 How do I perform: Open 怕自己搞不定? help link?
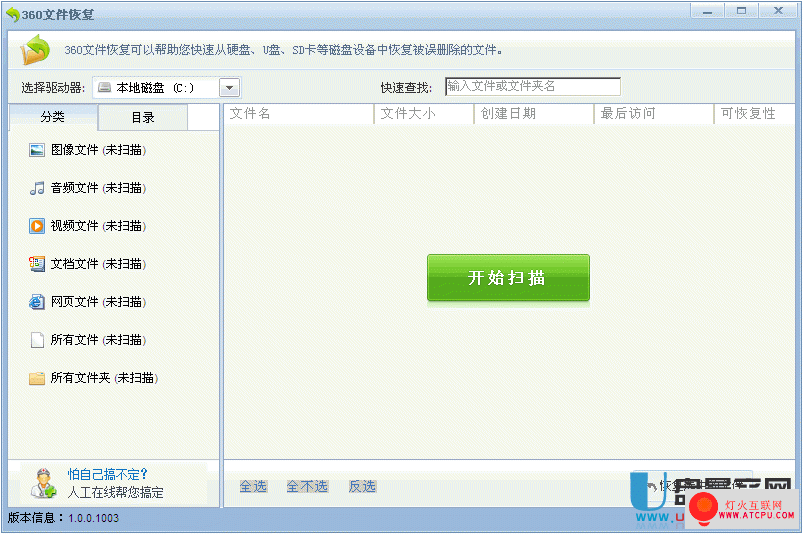tap(108, 474)
